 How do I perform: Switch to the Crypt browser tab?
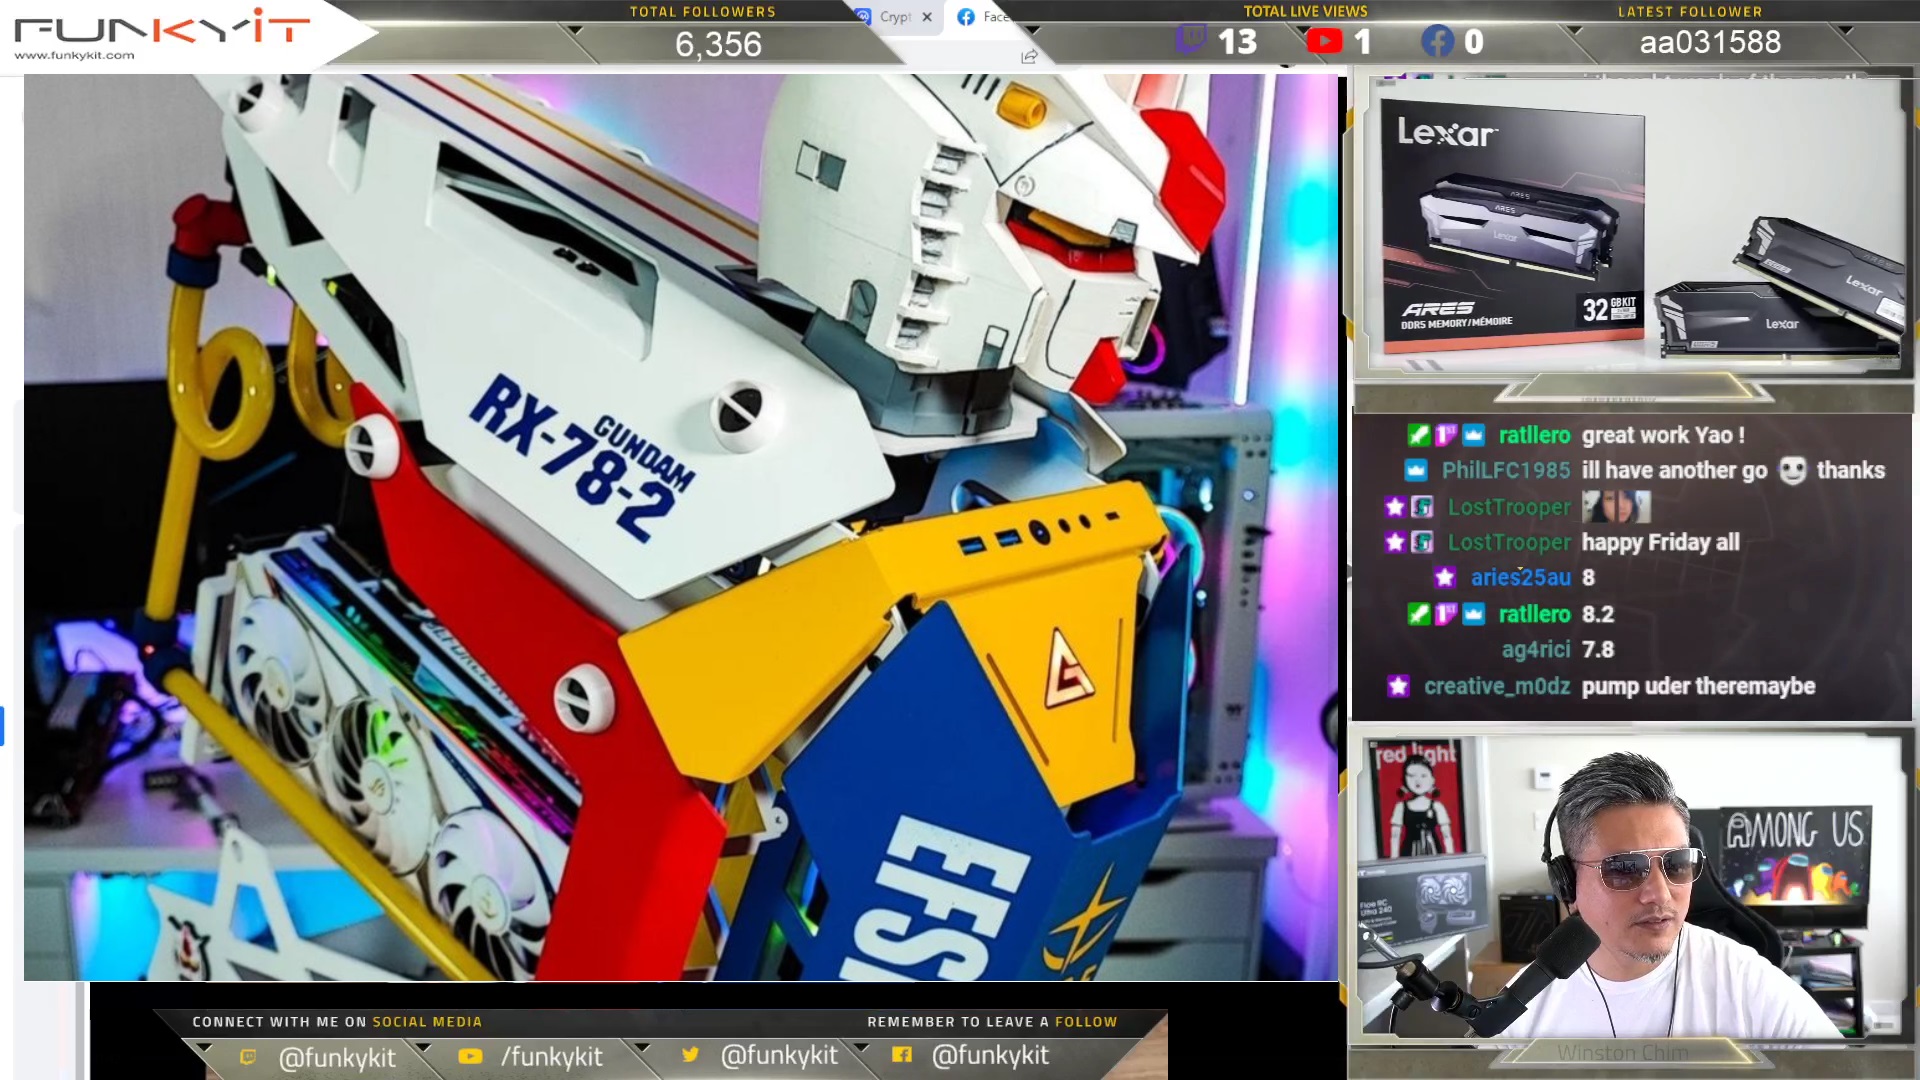point(894,17)
